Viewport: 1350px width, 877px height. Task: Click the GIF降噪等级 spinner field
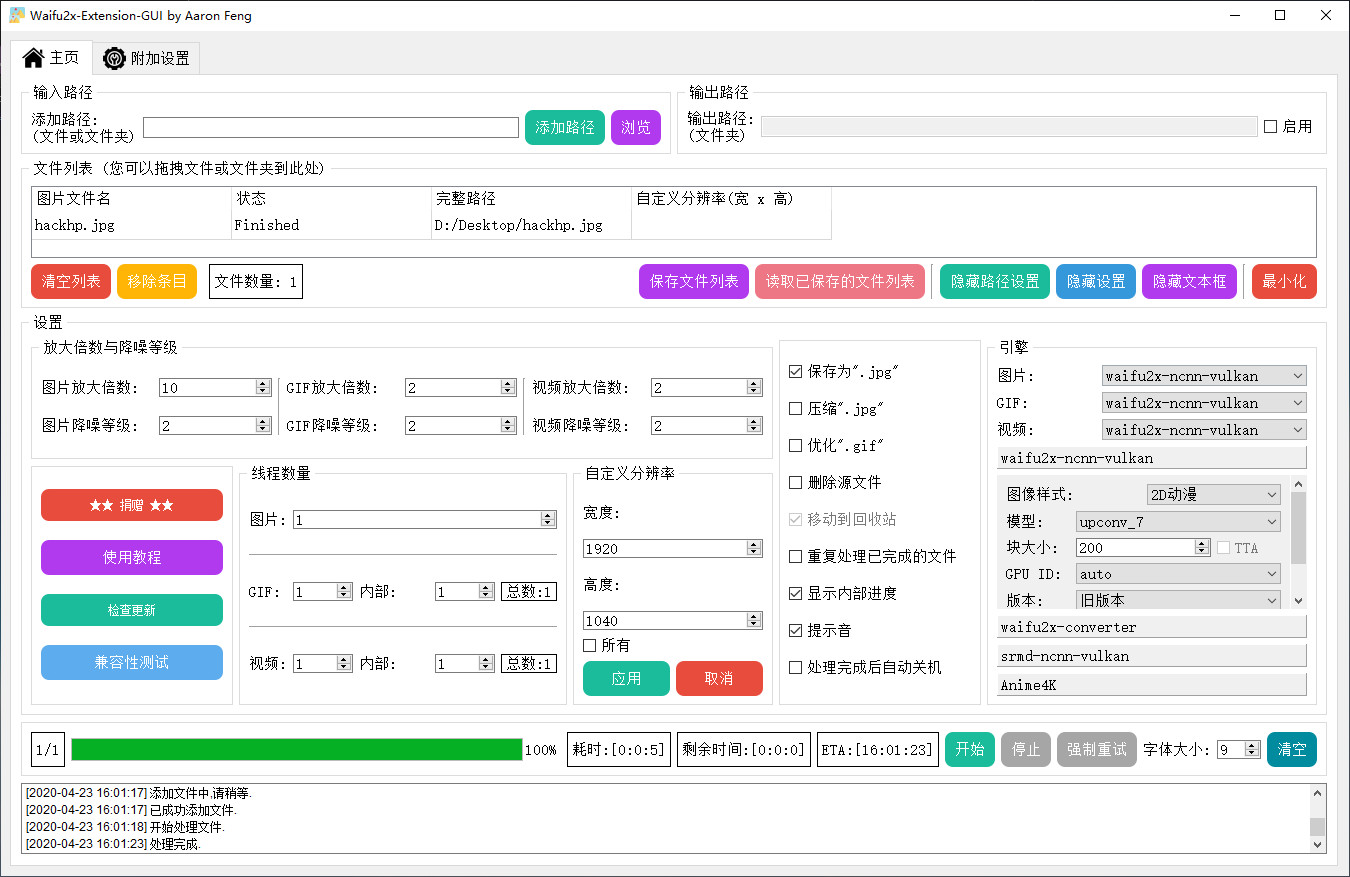tap(461, 425)
